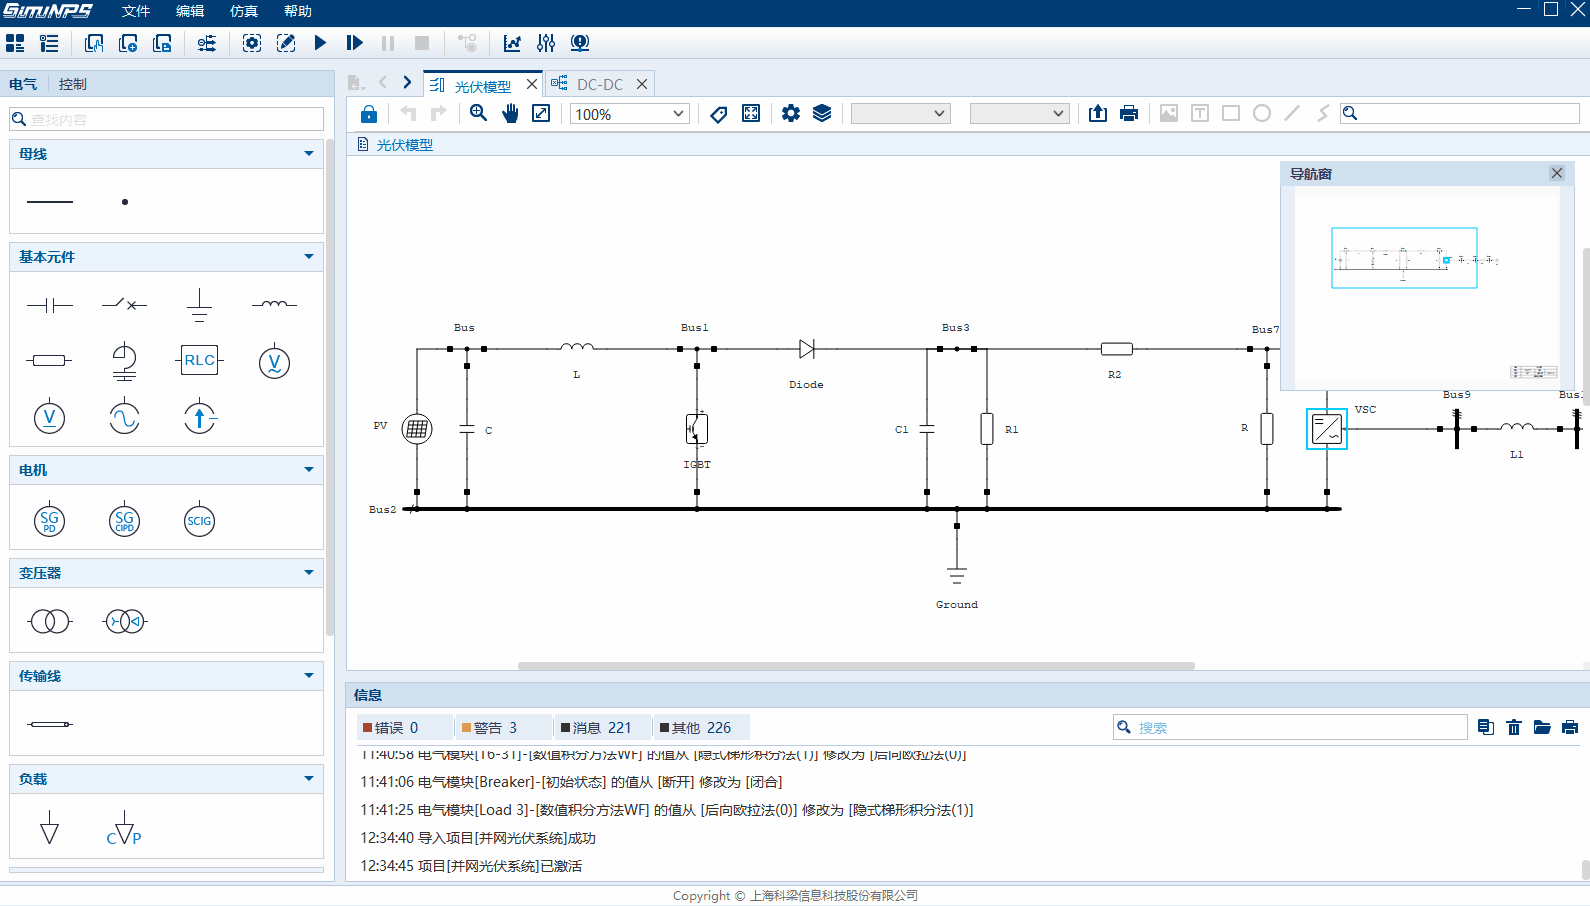The image size is (1590, 906).
Task: Switch to the 控制 control panel tab
Action: click(x=72, y=84)
